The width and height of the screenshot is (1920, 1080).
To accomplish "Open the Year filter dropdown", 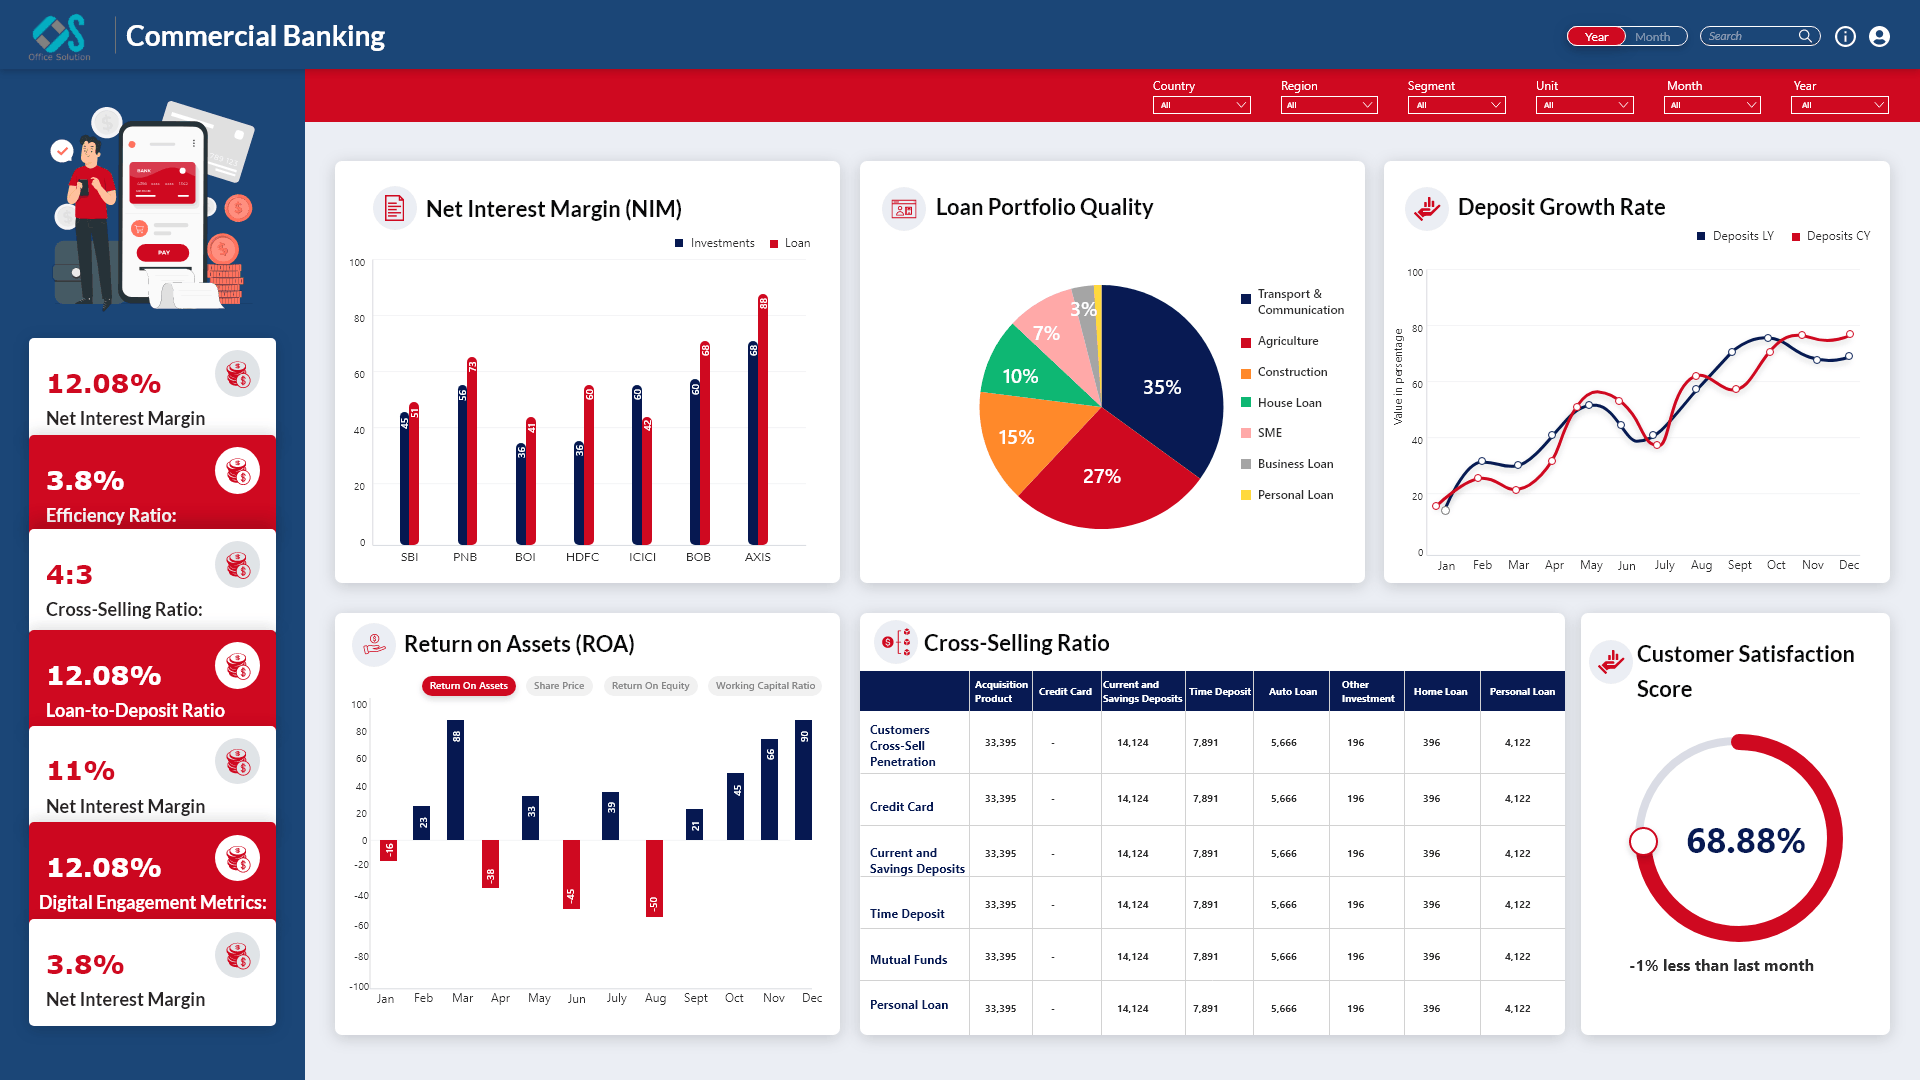I will pos(1839,105).
